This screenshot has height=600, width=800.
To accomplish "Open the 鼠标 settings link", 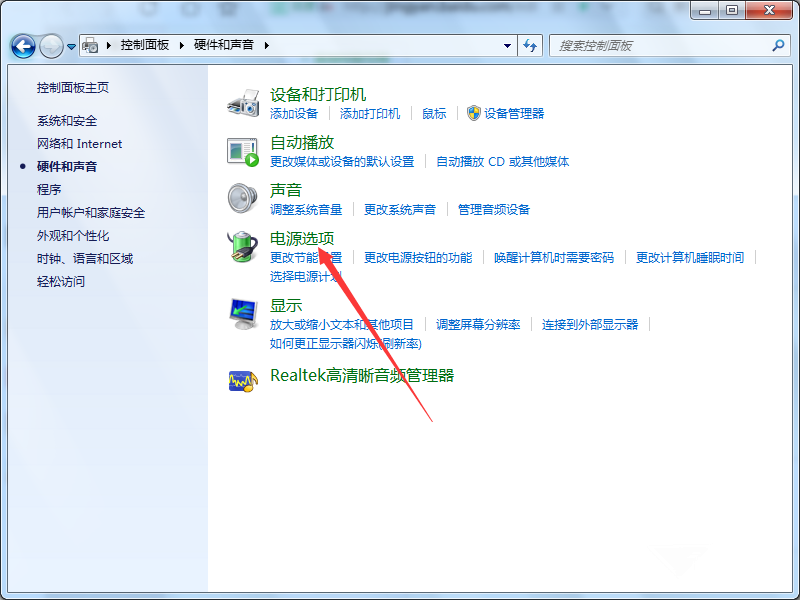I will pos(434,113).
